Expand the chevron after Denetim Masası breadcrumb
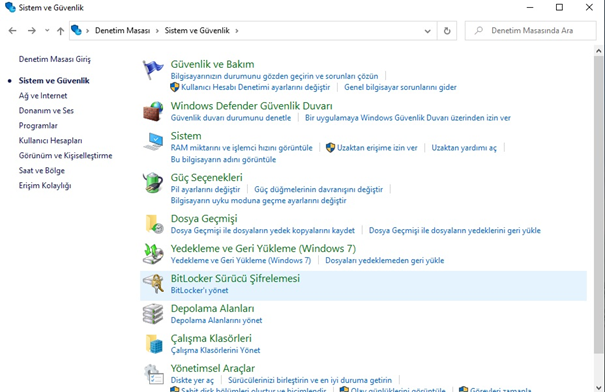 (157, 31)
